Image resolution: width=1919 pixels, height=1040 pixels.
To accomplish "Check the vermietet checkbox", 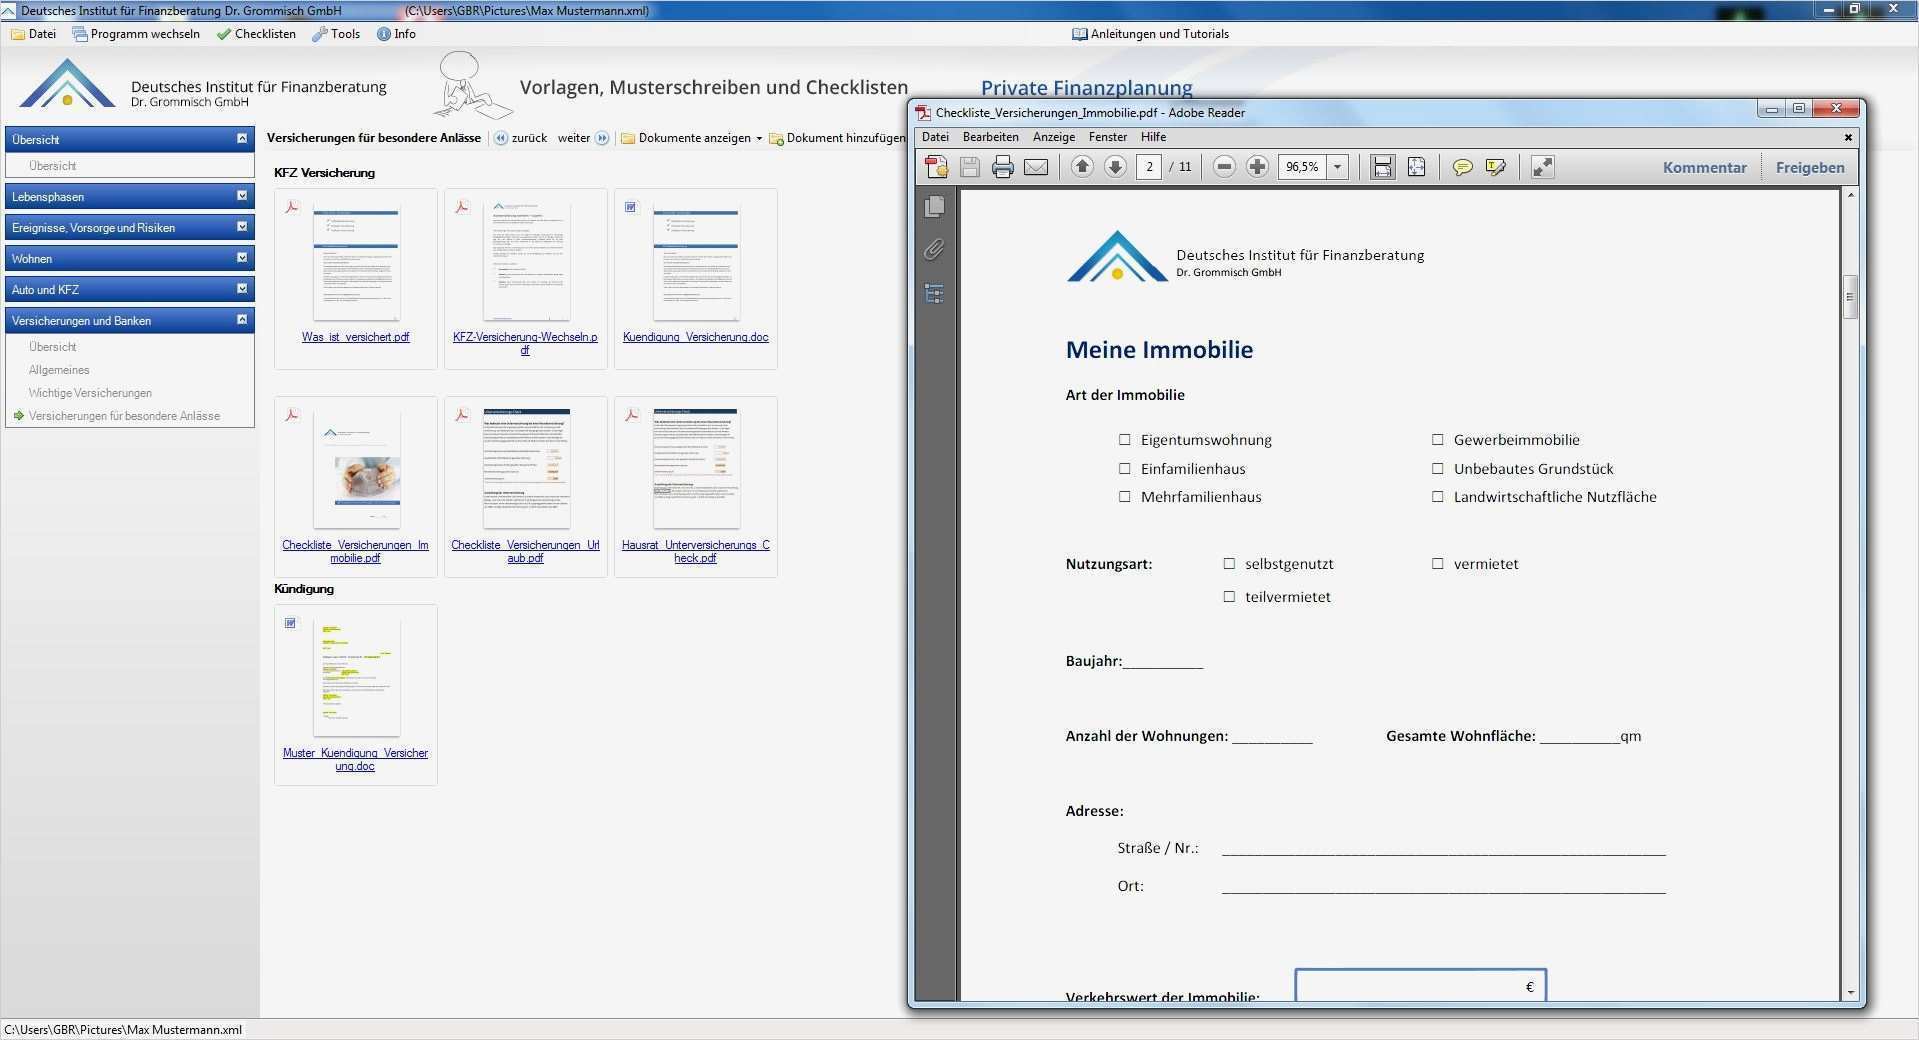I will click(x=1437, y=564).
